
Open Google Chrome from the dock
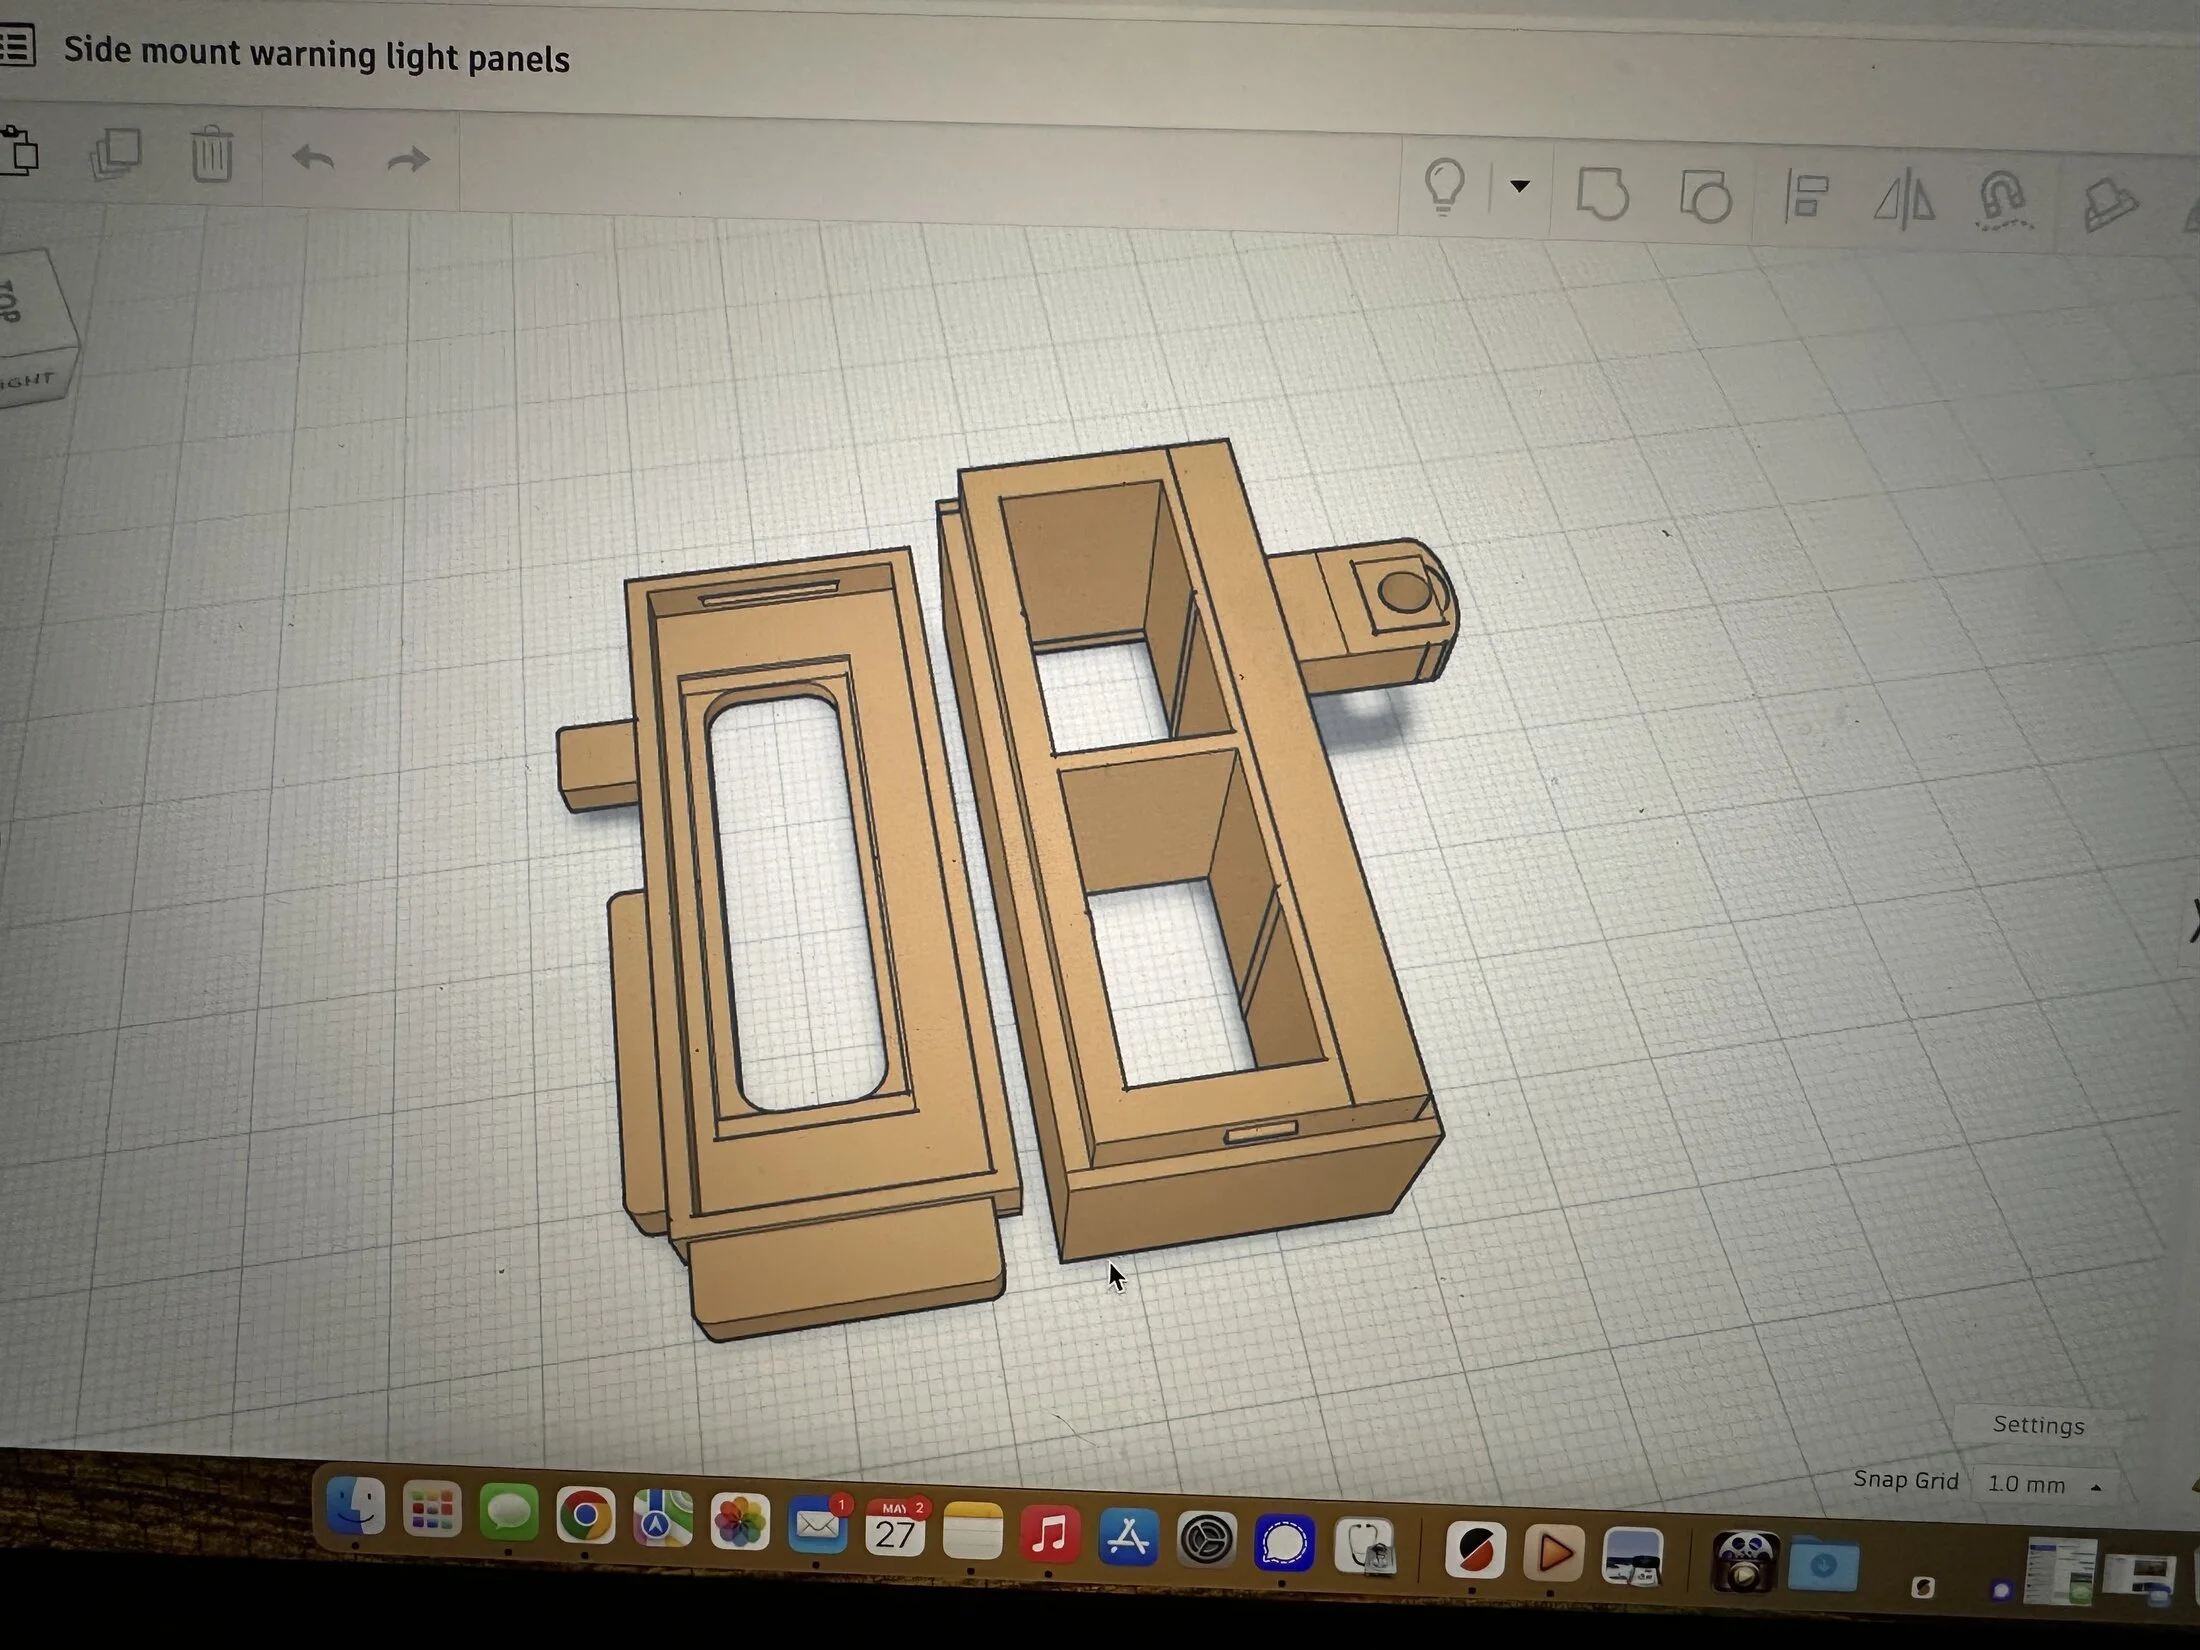click(585, 1516)
